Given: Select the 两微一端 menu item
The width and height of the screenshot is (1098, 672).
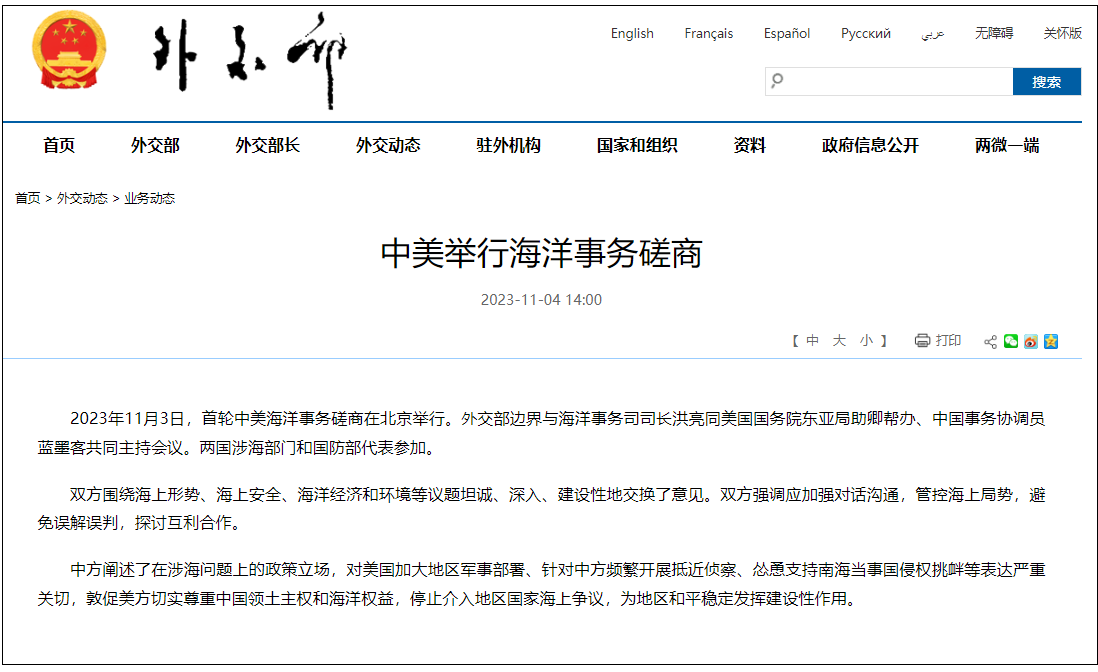Looking at the screenshot, I should pos(1004,144).
